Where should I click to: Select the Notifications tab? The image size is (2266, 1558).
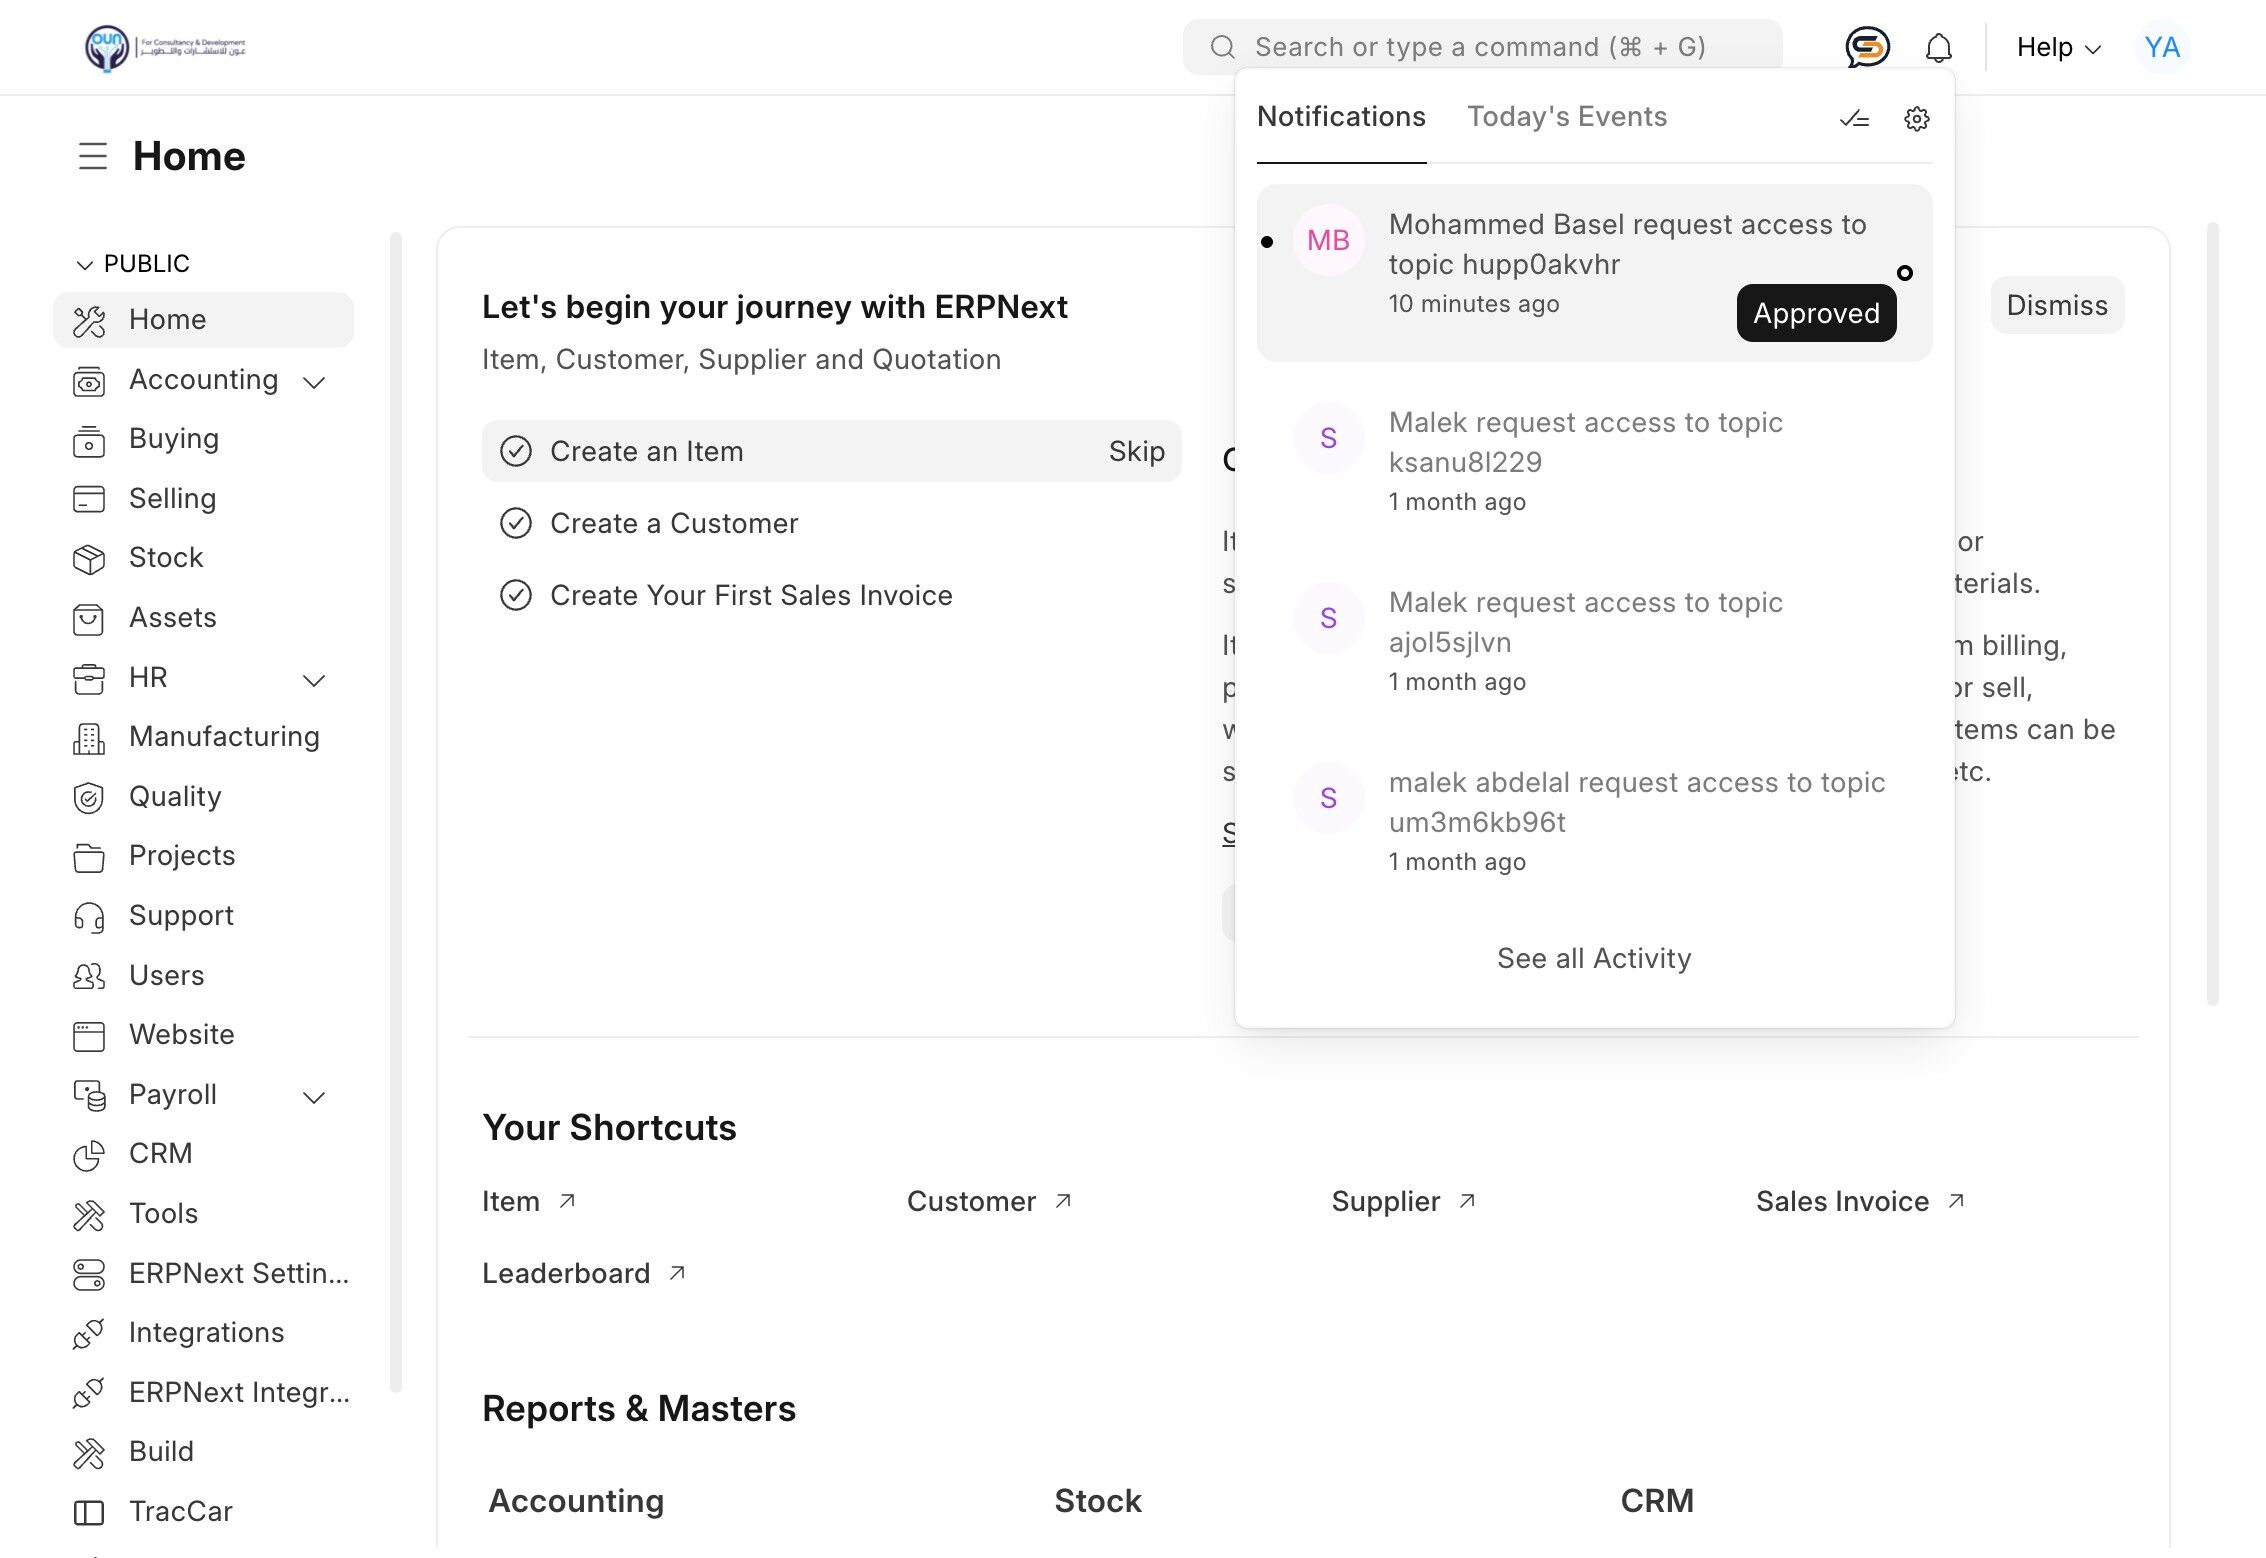[1340, 117]
